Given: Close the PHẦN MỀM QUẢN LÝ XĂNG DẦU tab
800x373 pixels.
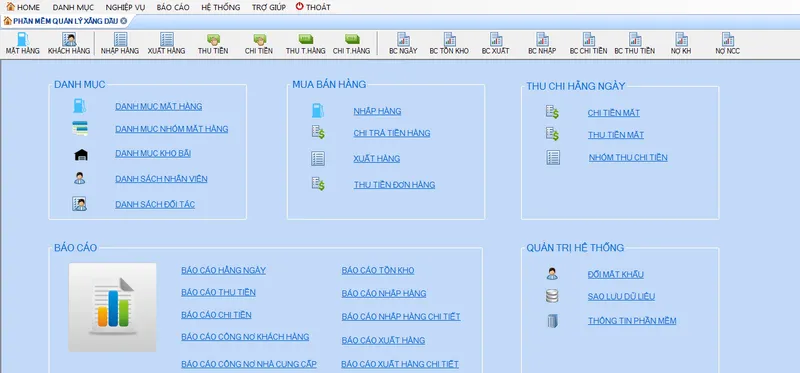Looking at the screenshot, I should point(123,21).
